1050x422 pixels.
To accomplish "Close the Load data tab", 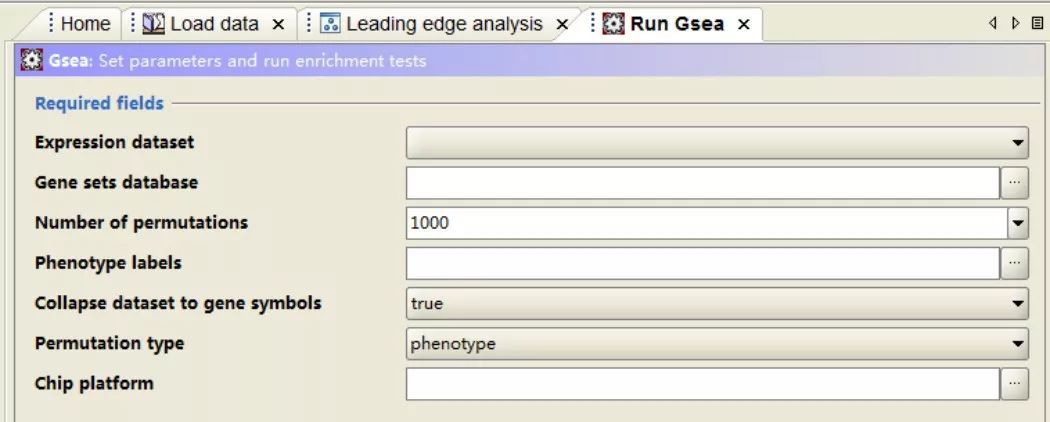I will click(x=279, y=25).
